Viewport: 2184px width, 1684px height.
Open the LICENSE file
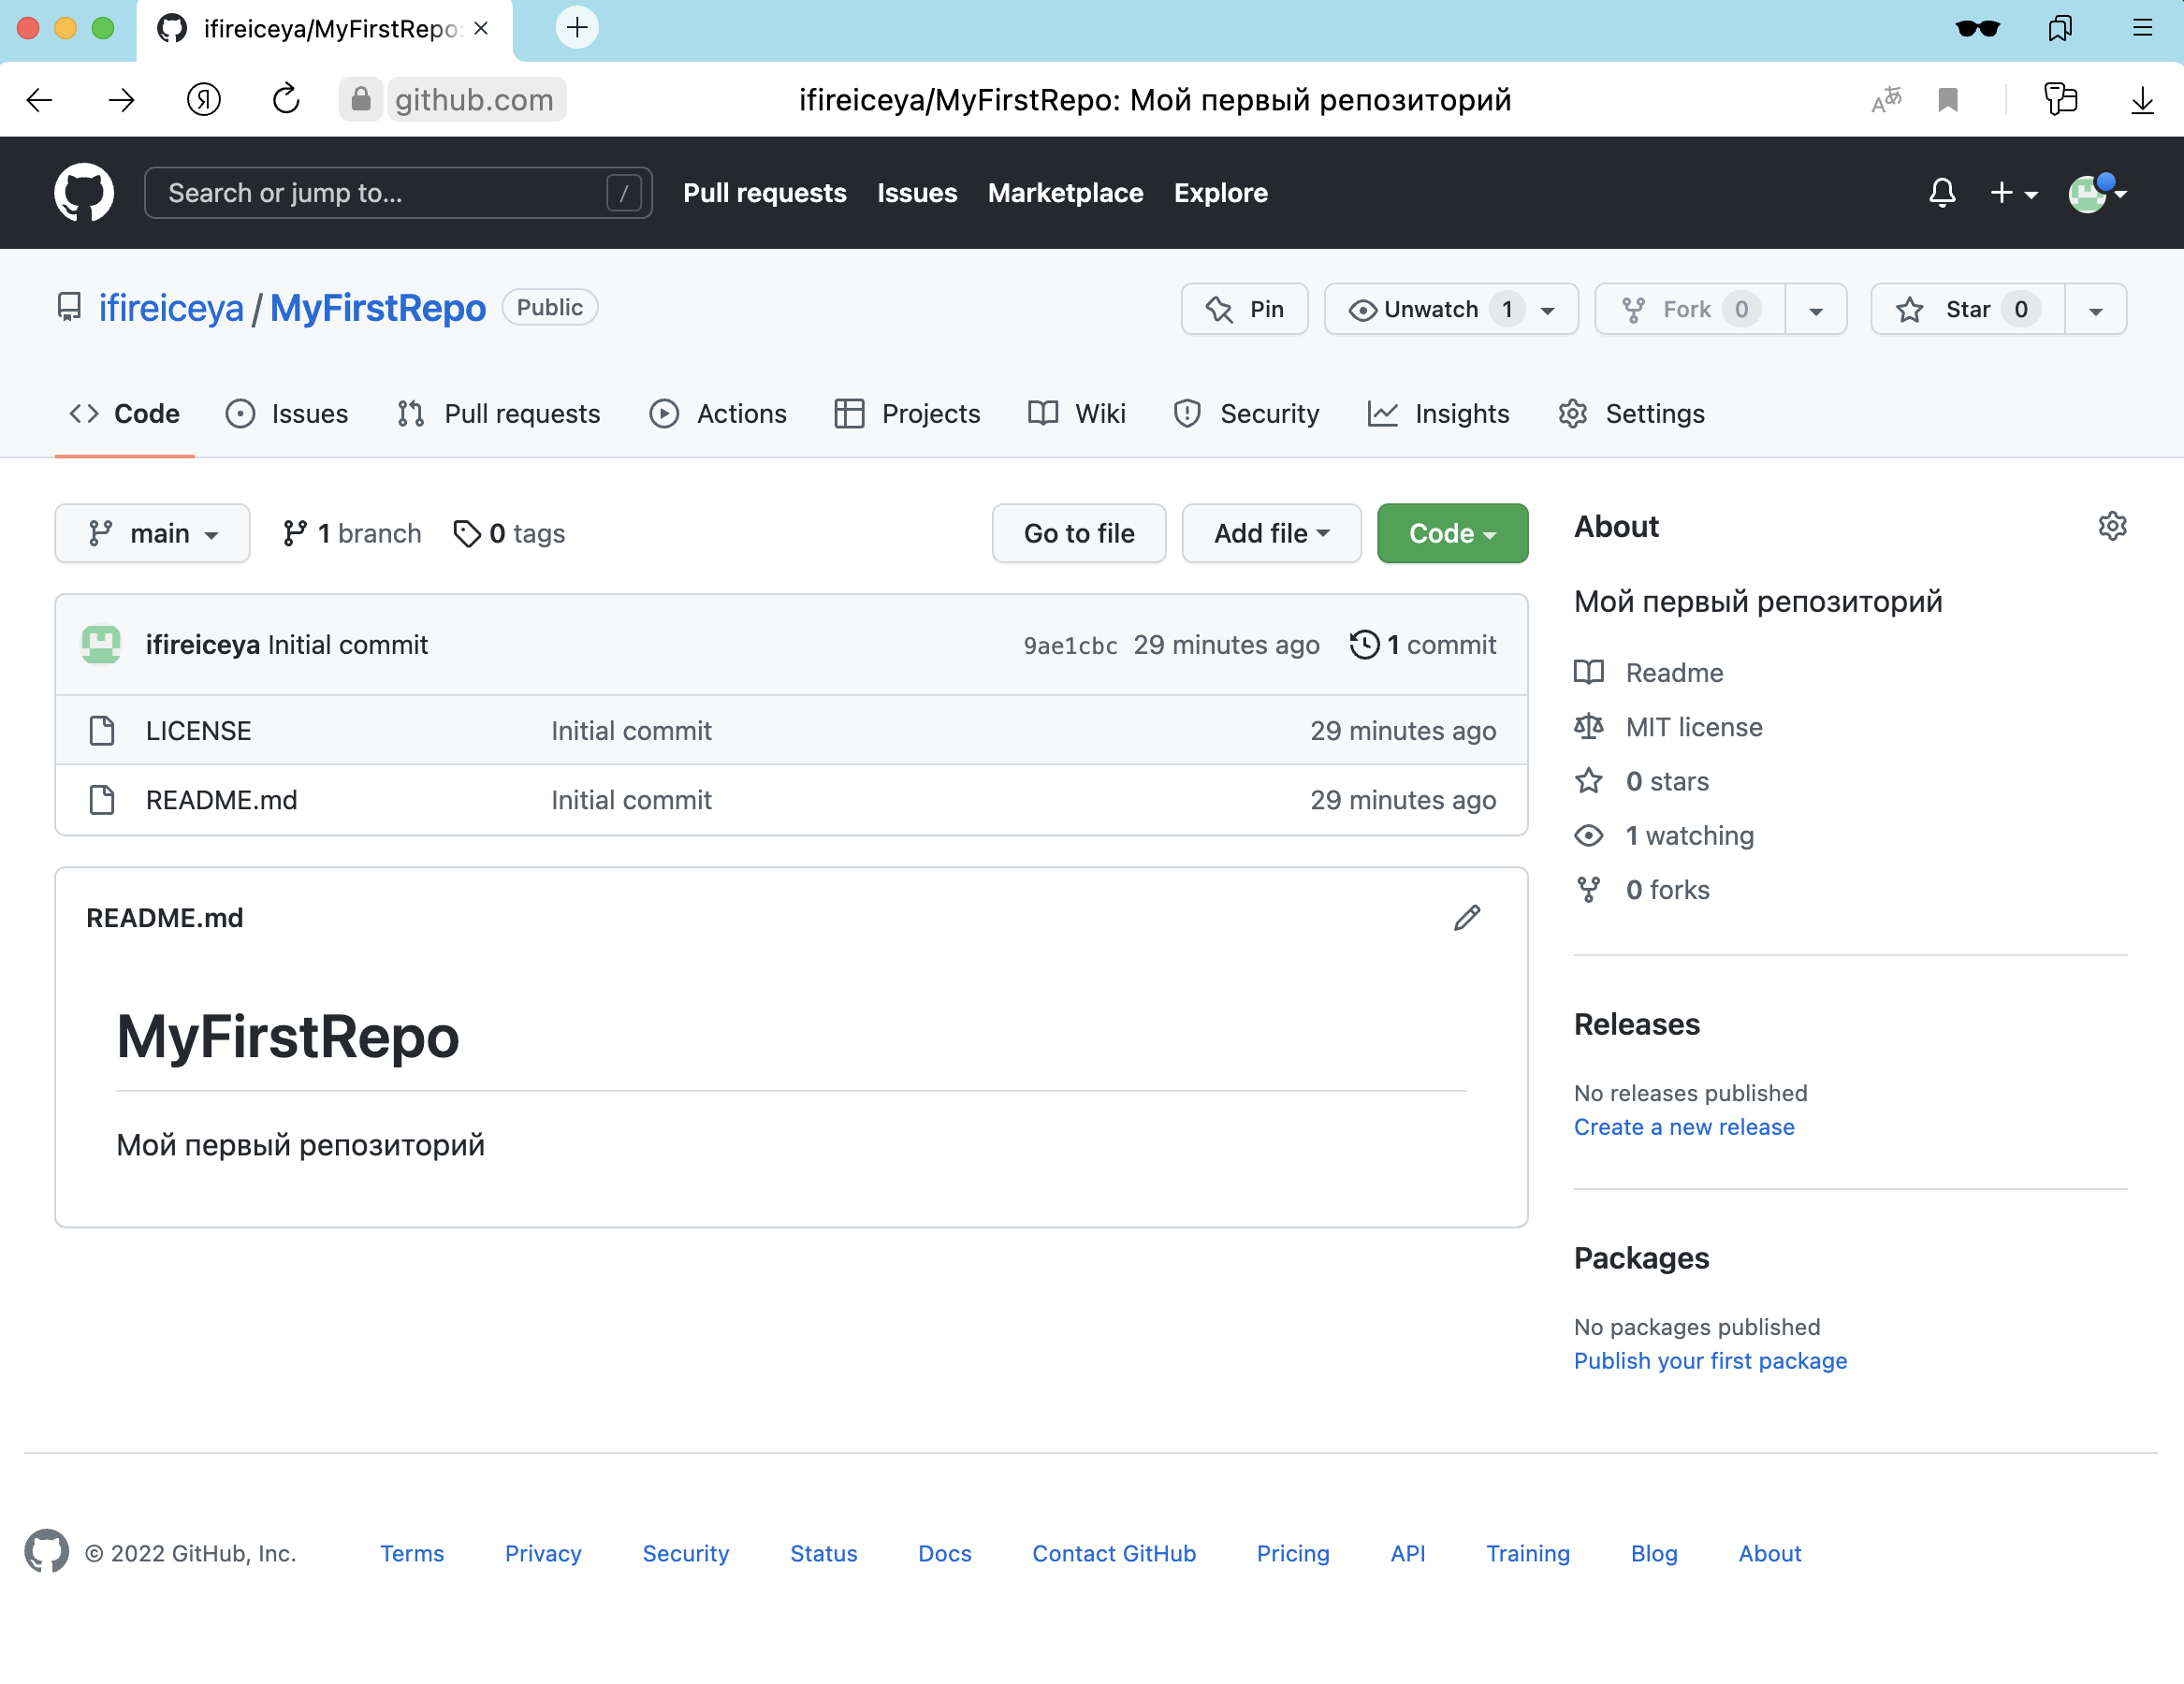pos(198,731)
